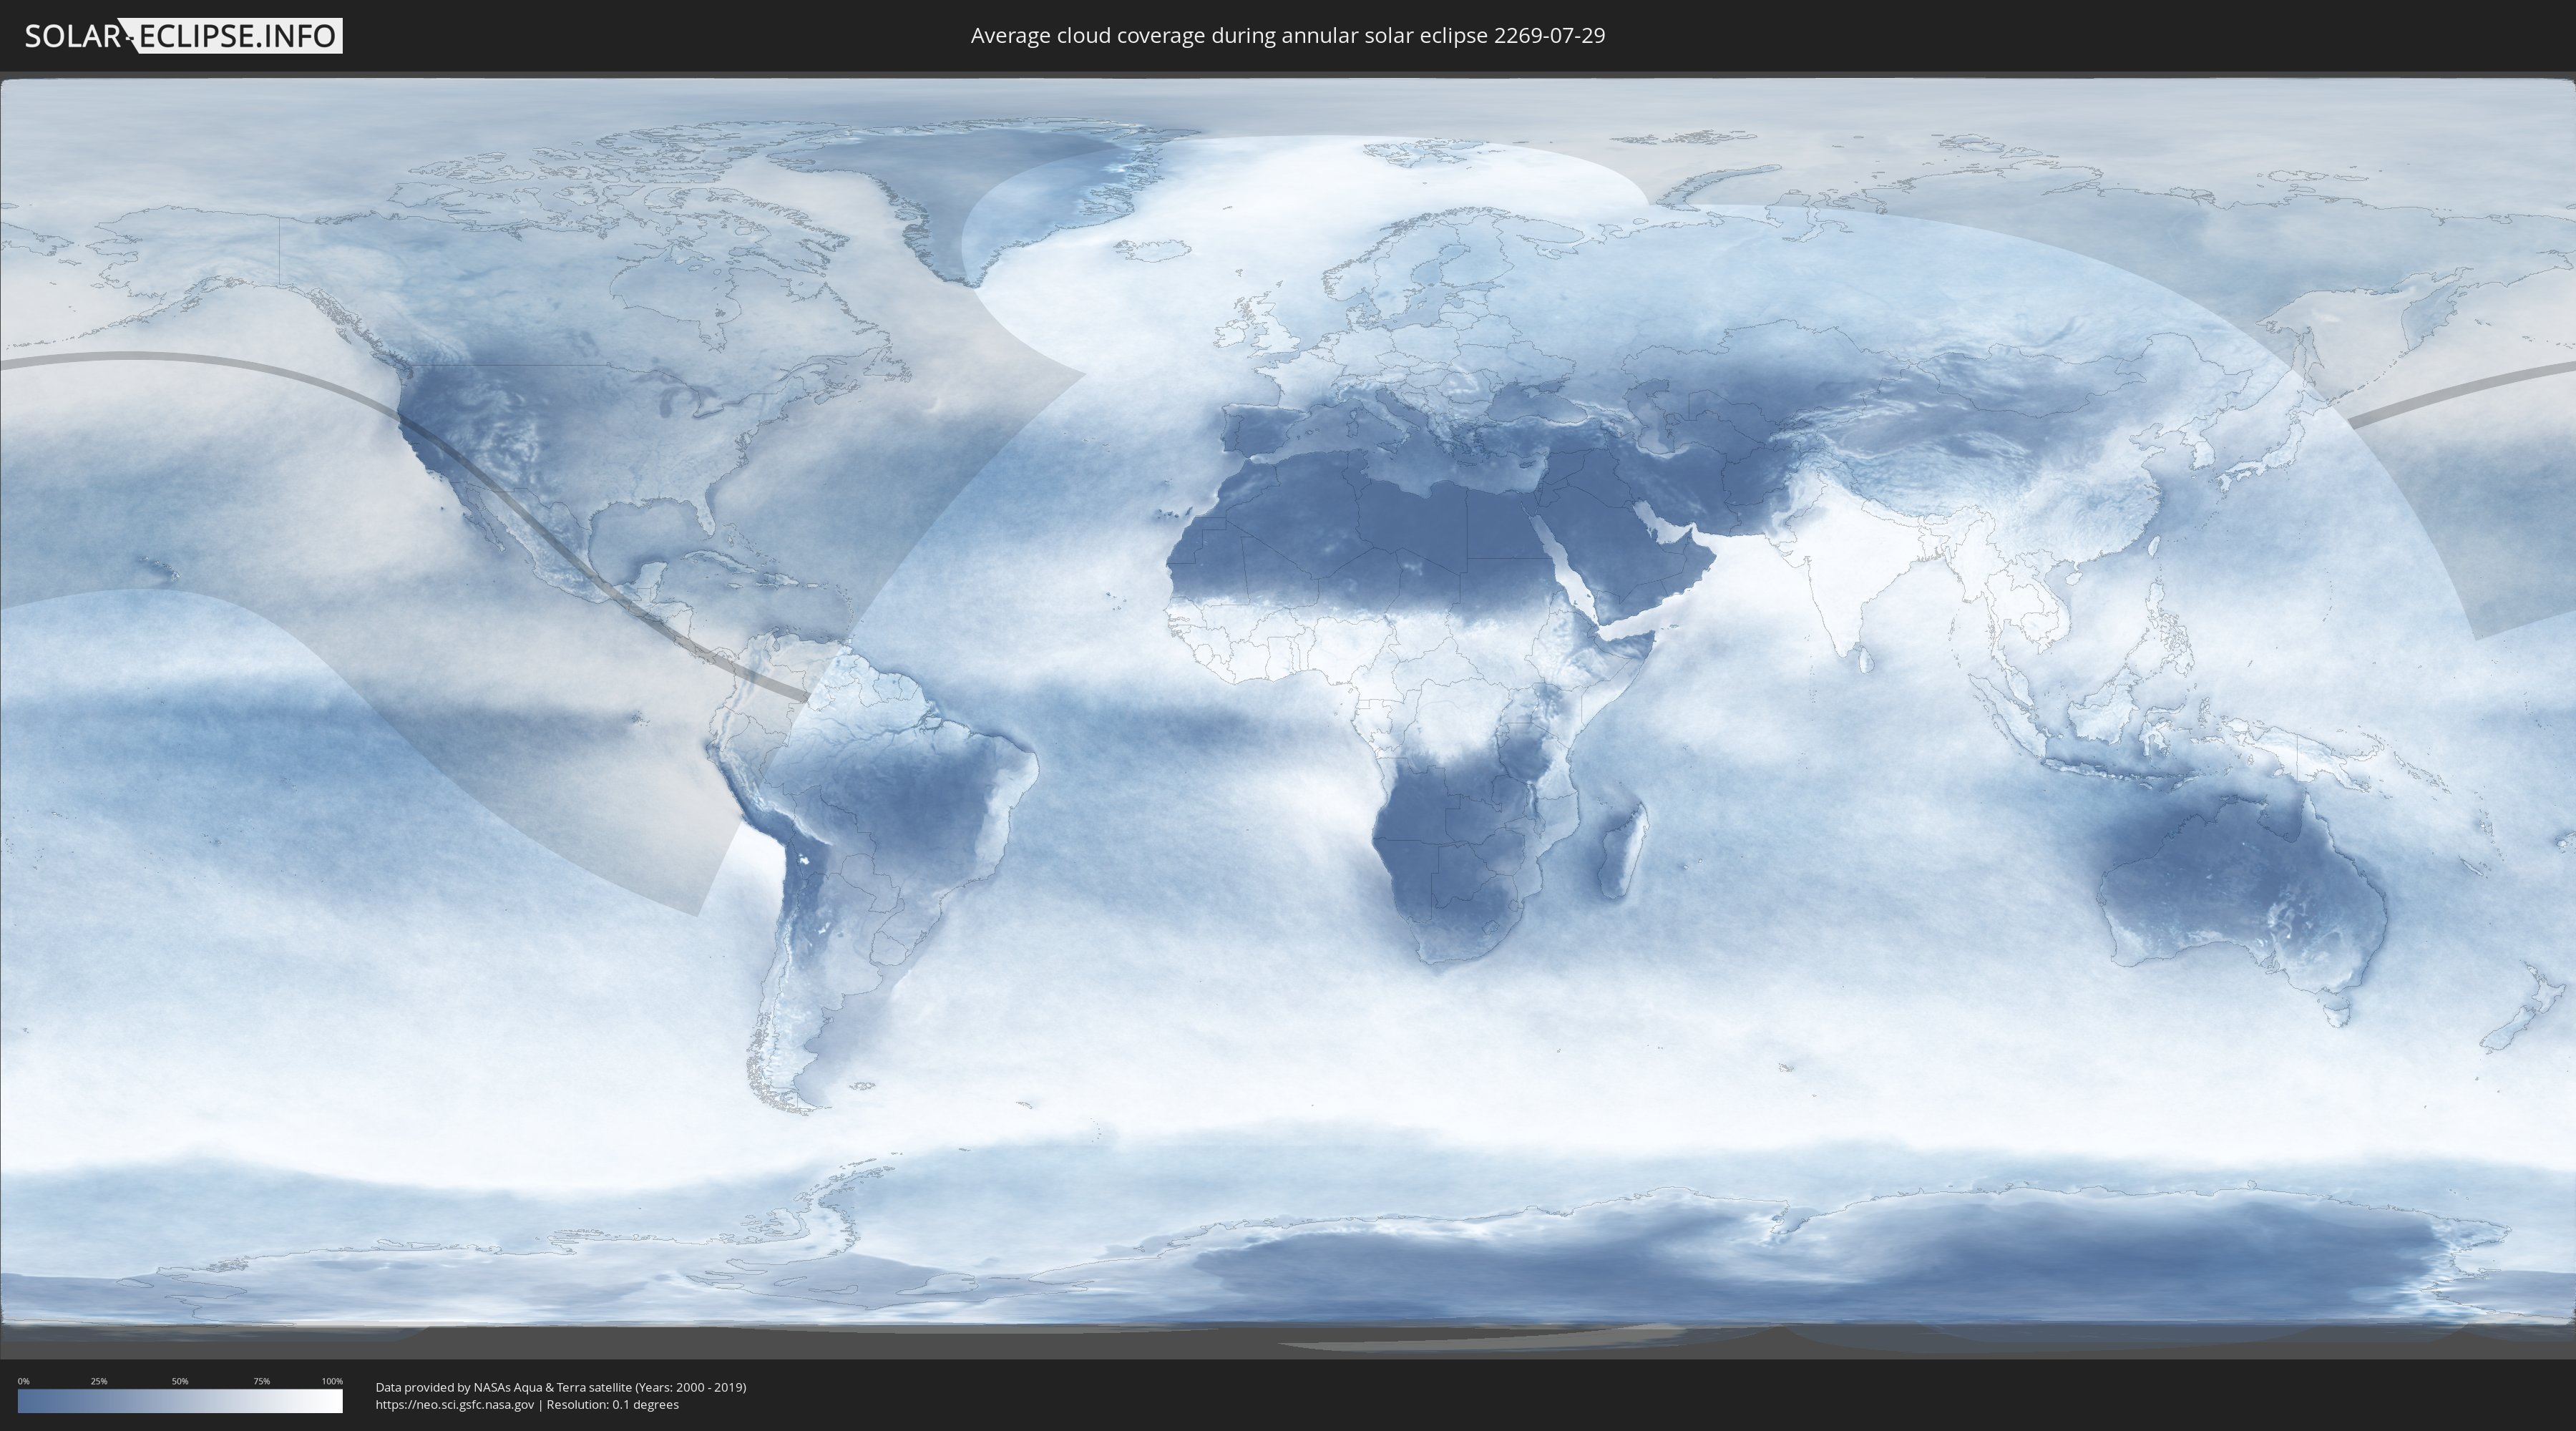Image resolution: width=2576 pixels, height=1431 pixels.
Task: Click the 'Resolution: 0.1 degrees' text
Action: [612, 1405]
